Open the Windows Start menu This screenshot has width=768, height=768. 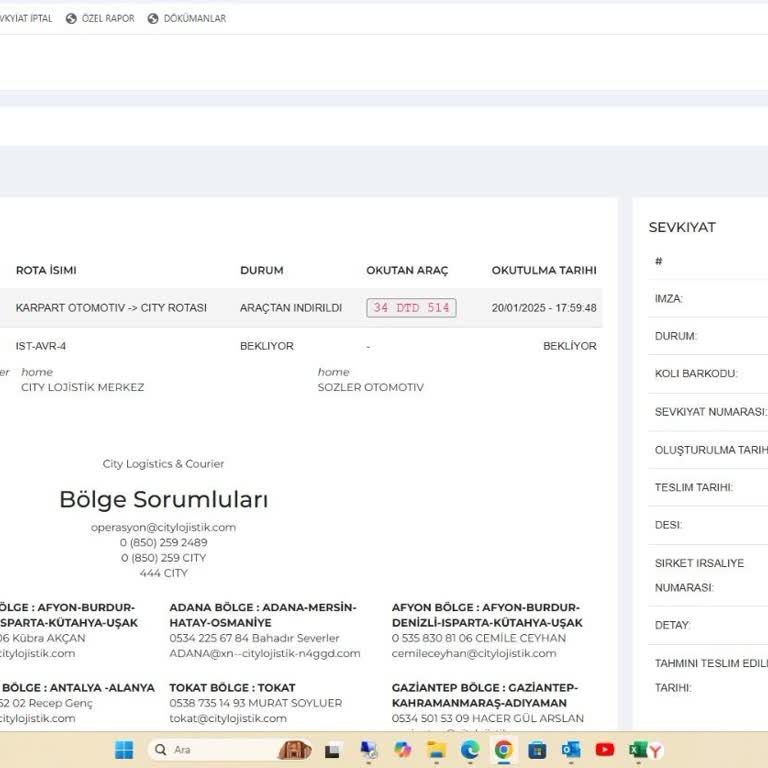click(124, 750)
